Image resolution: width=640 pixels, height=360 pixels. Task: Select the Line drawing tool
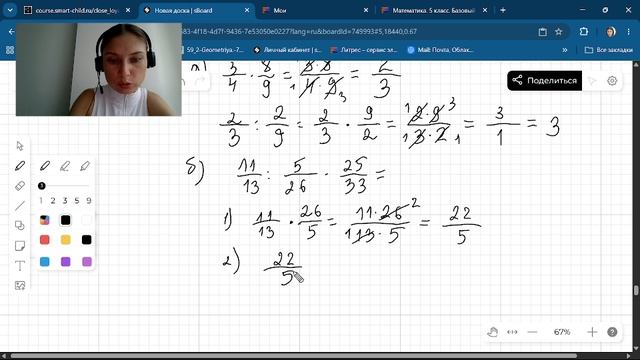tap(20, 205)
